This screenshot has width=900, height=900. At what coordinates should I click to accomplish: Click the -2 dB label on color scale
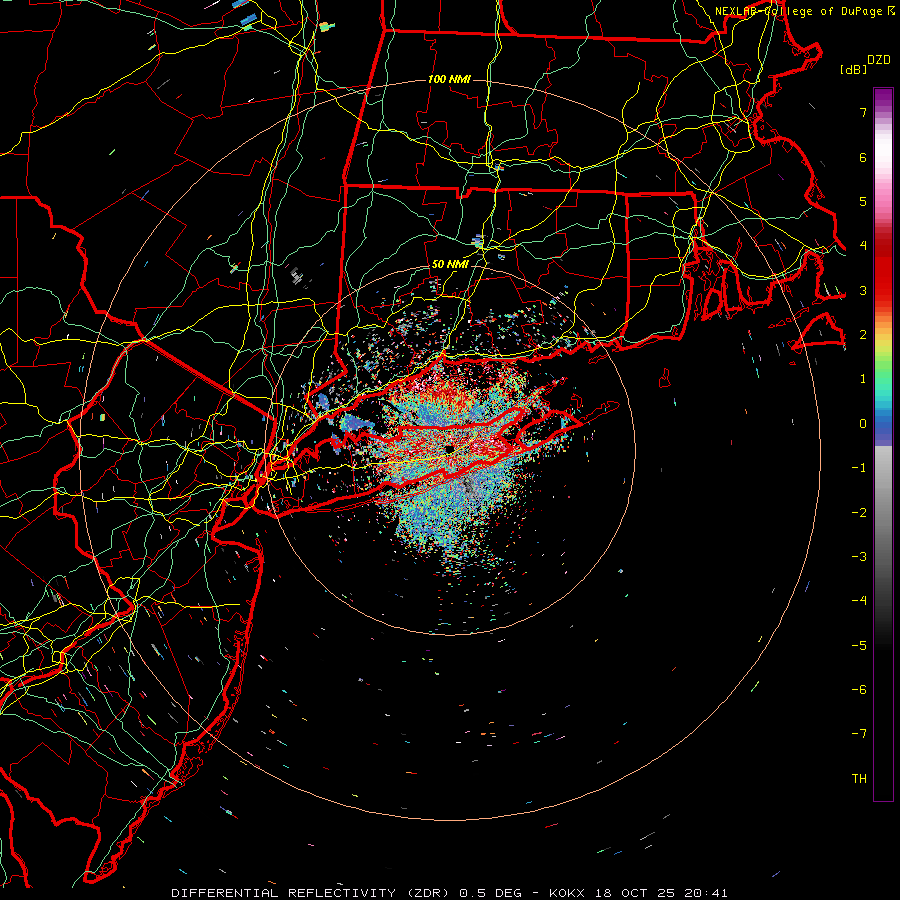(x=859, y=513)
